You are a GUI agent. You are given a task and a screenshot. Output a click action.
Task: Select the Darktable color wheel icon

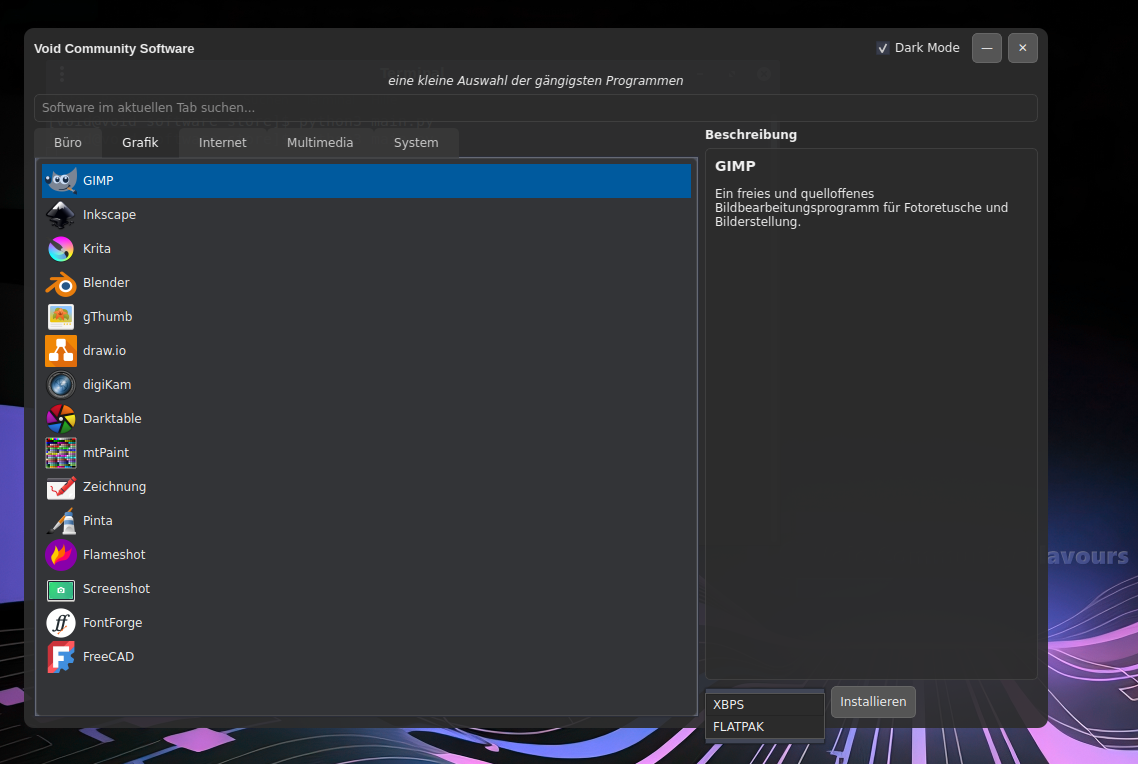coord(61,419)
